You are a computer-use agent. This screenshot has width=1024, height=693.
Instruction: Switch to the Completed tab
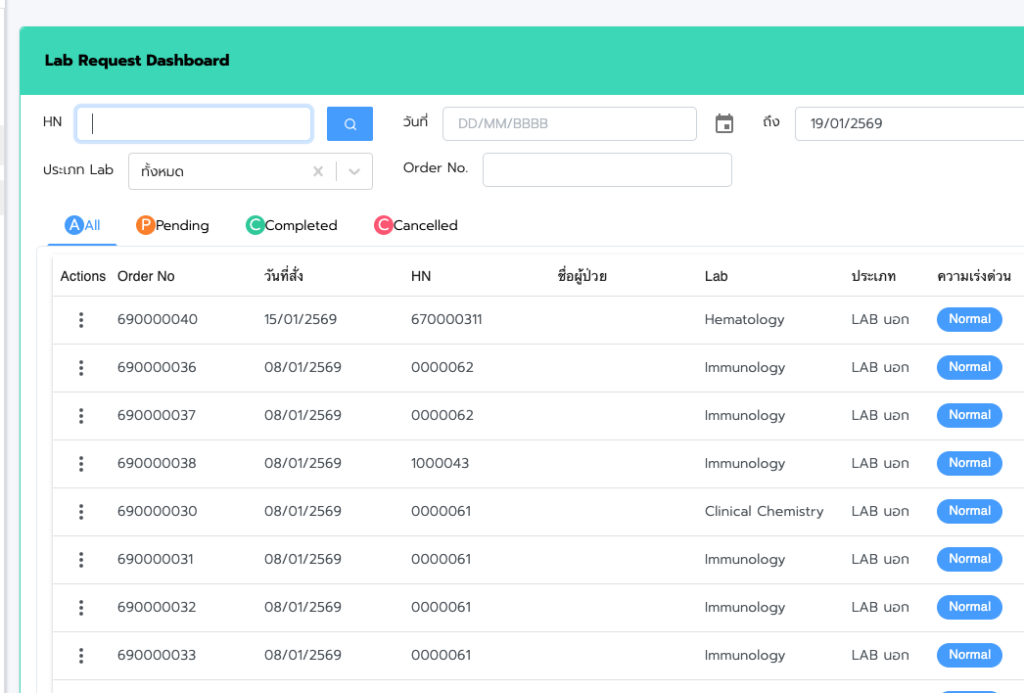(291, 226)
